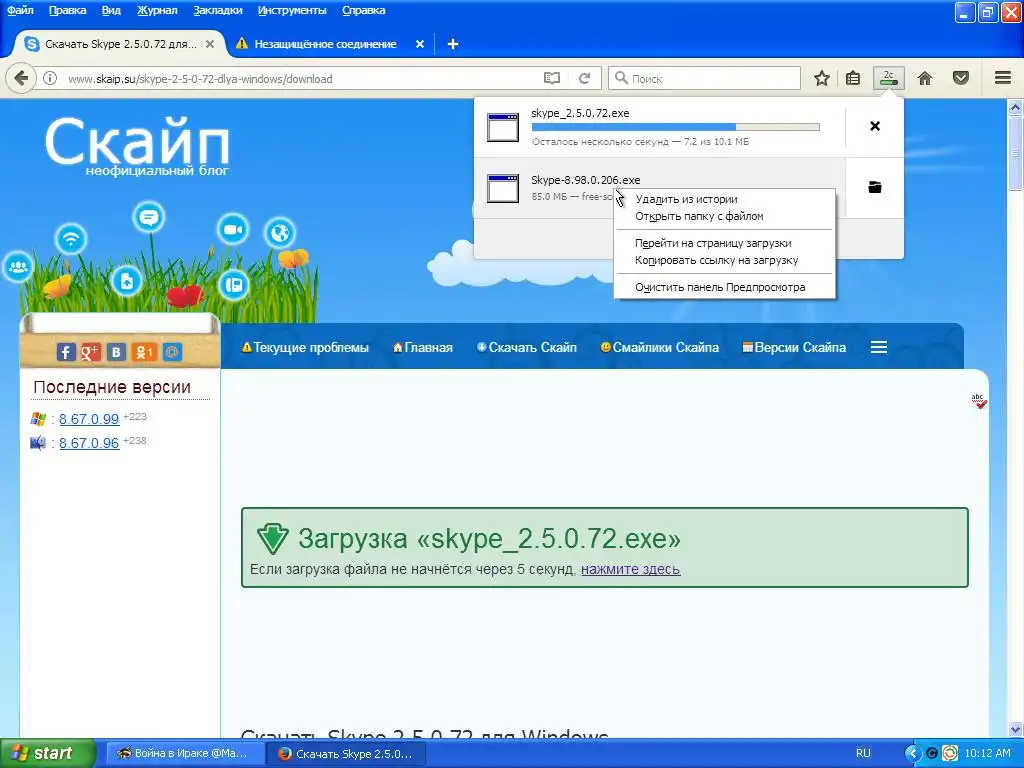Open the 8.67.0.96 Mac version link
1024x768 pixels.
point(89,443)
